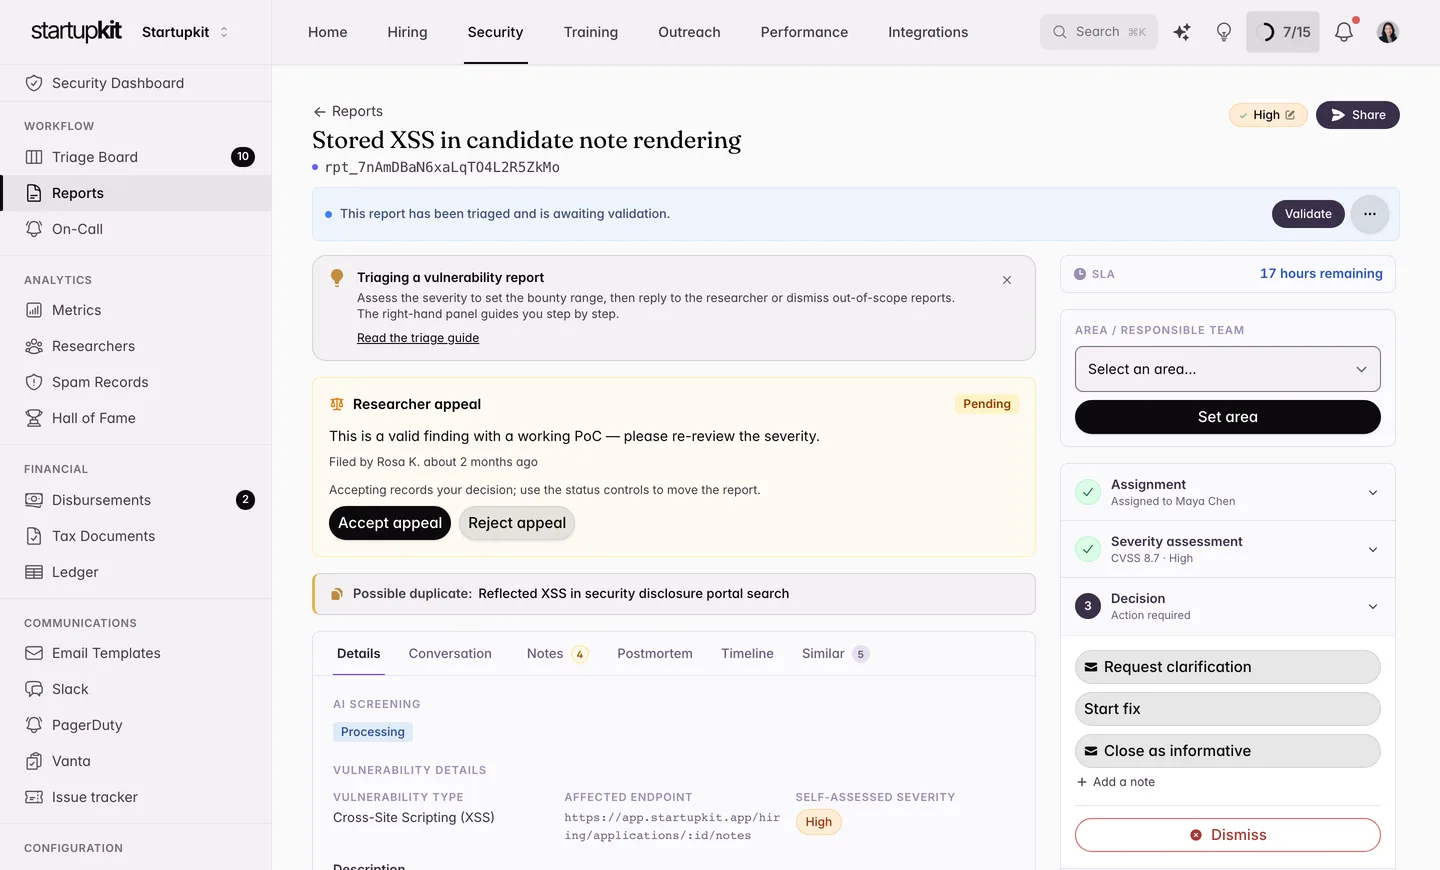Click the Set area button
This screenshot has width=1440, height=870.
(1228, 417)
